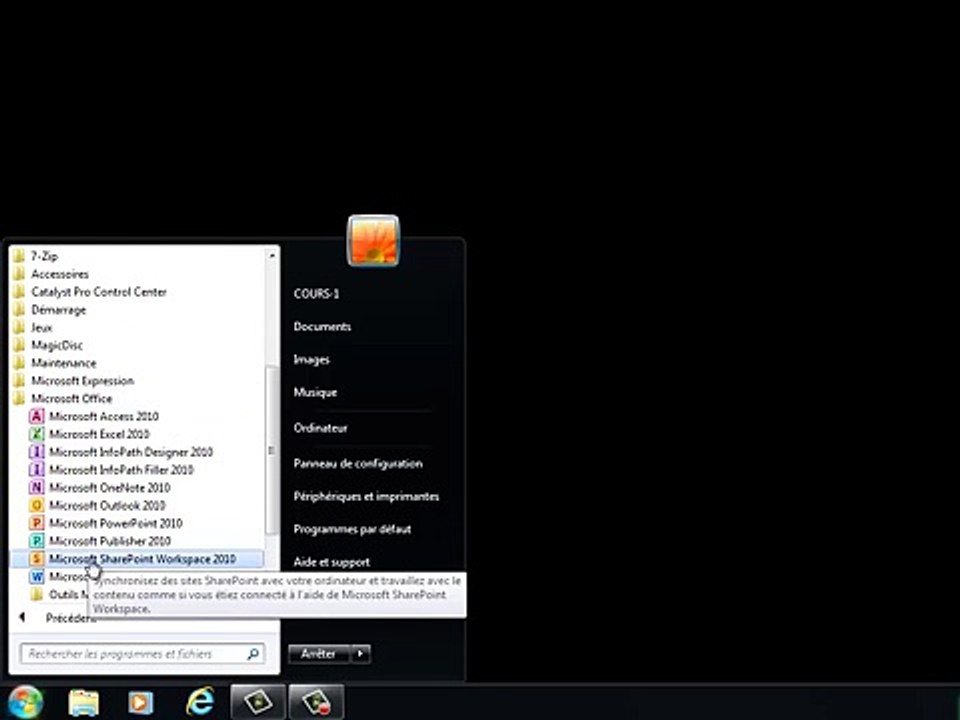
Task: Open the Maintenance folder
Action: pos(54,362)
